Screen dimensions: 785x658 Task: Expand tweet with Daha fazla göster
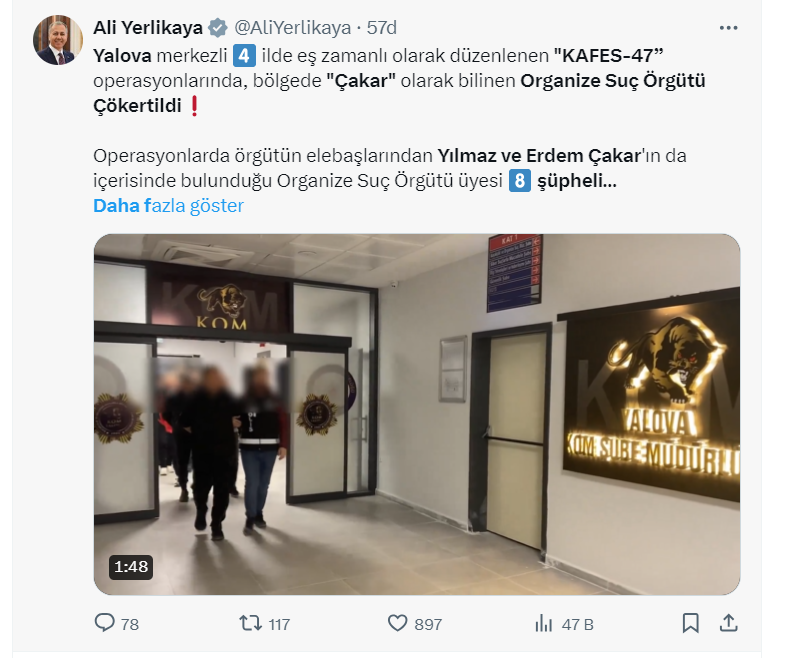tap(168, 205)
